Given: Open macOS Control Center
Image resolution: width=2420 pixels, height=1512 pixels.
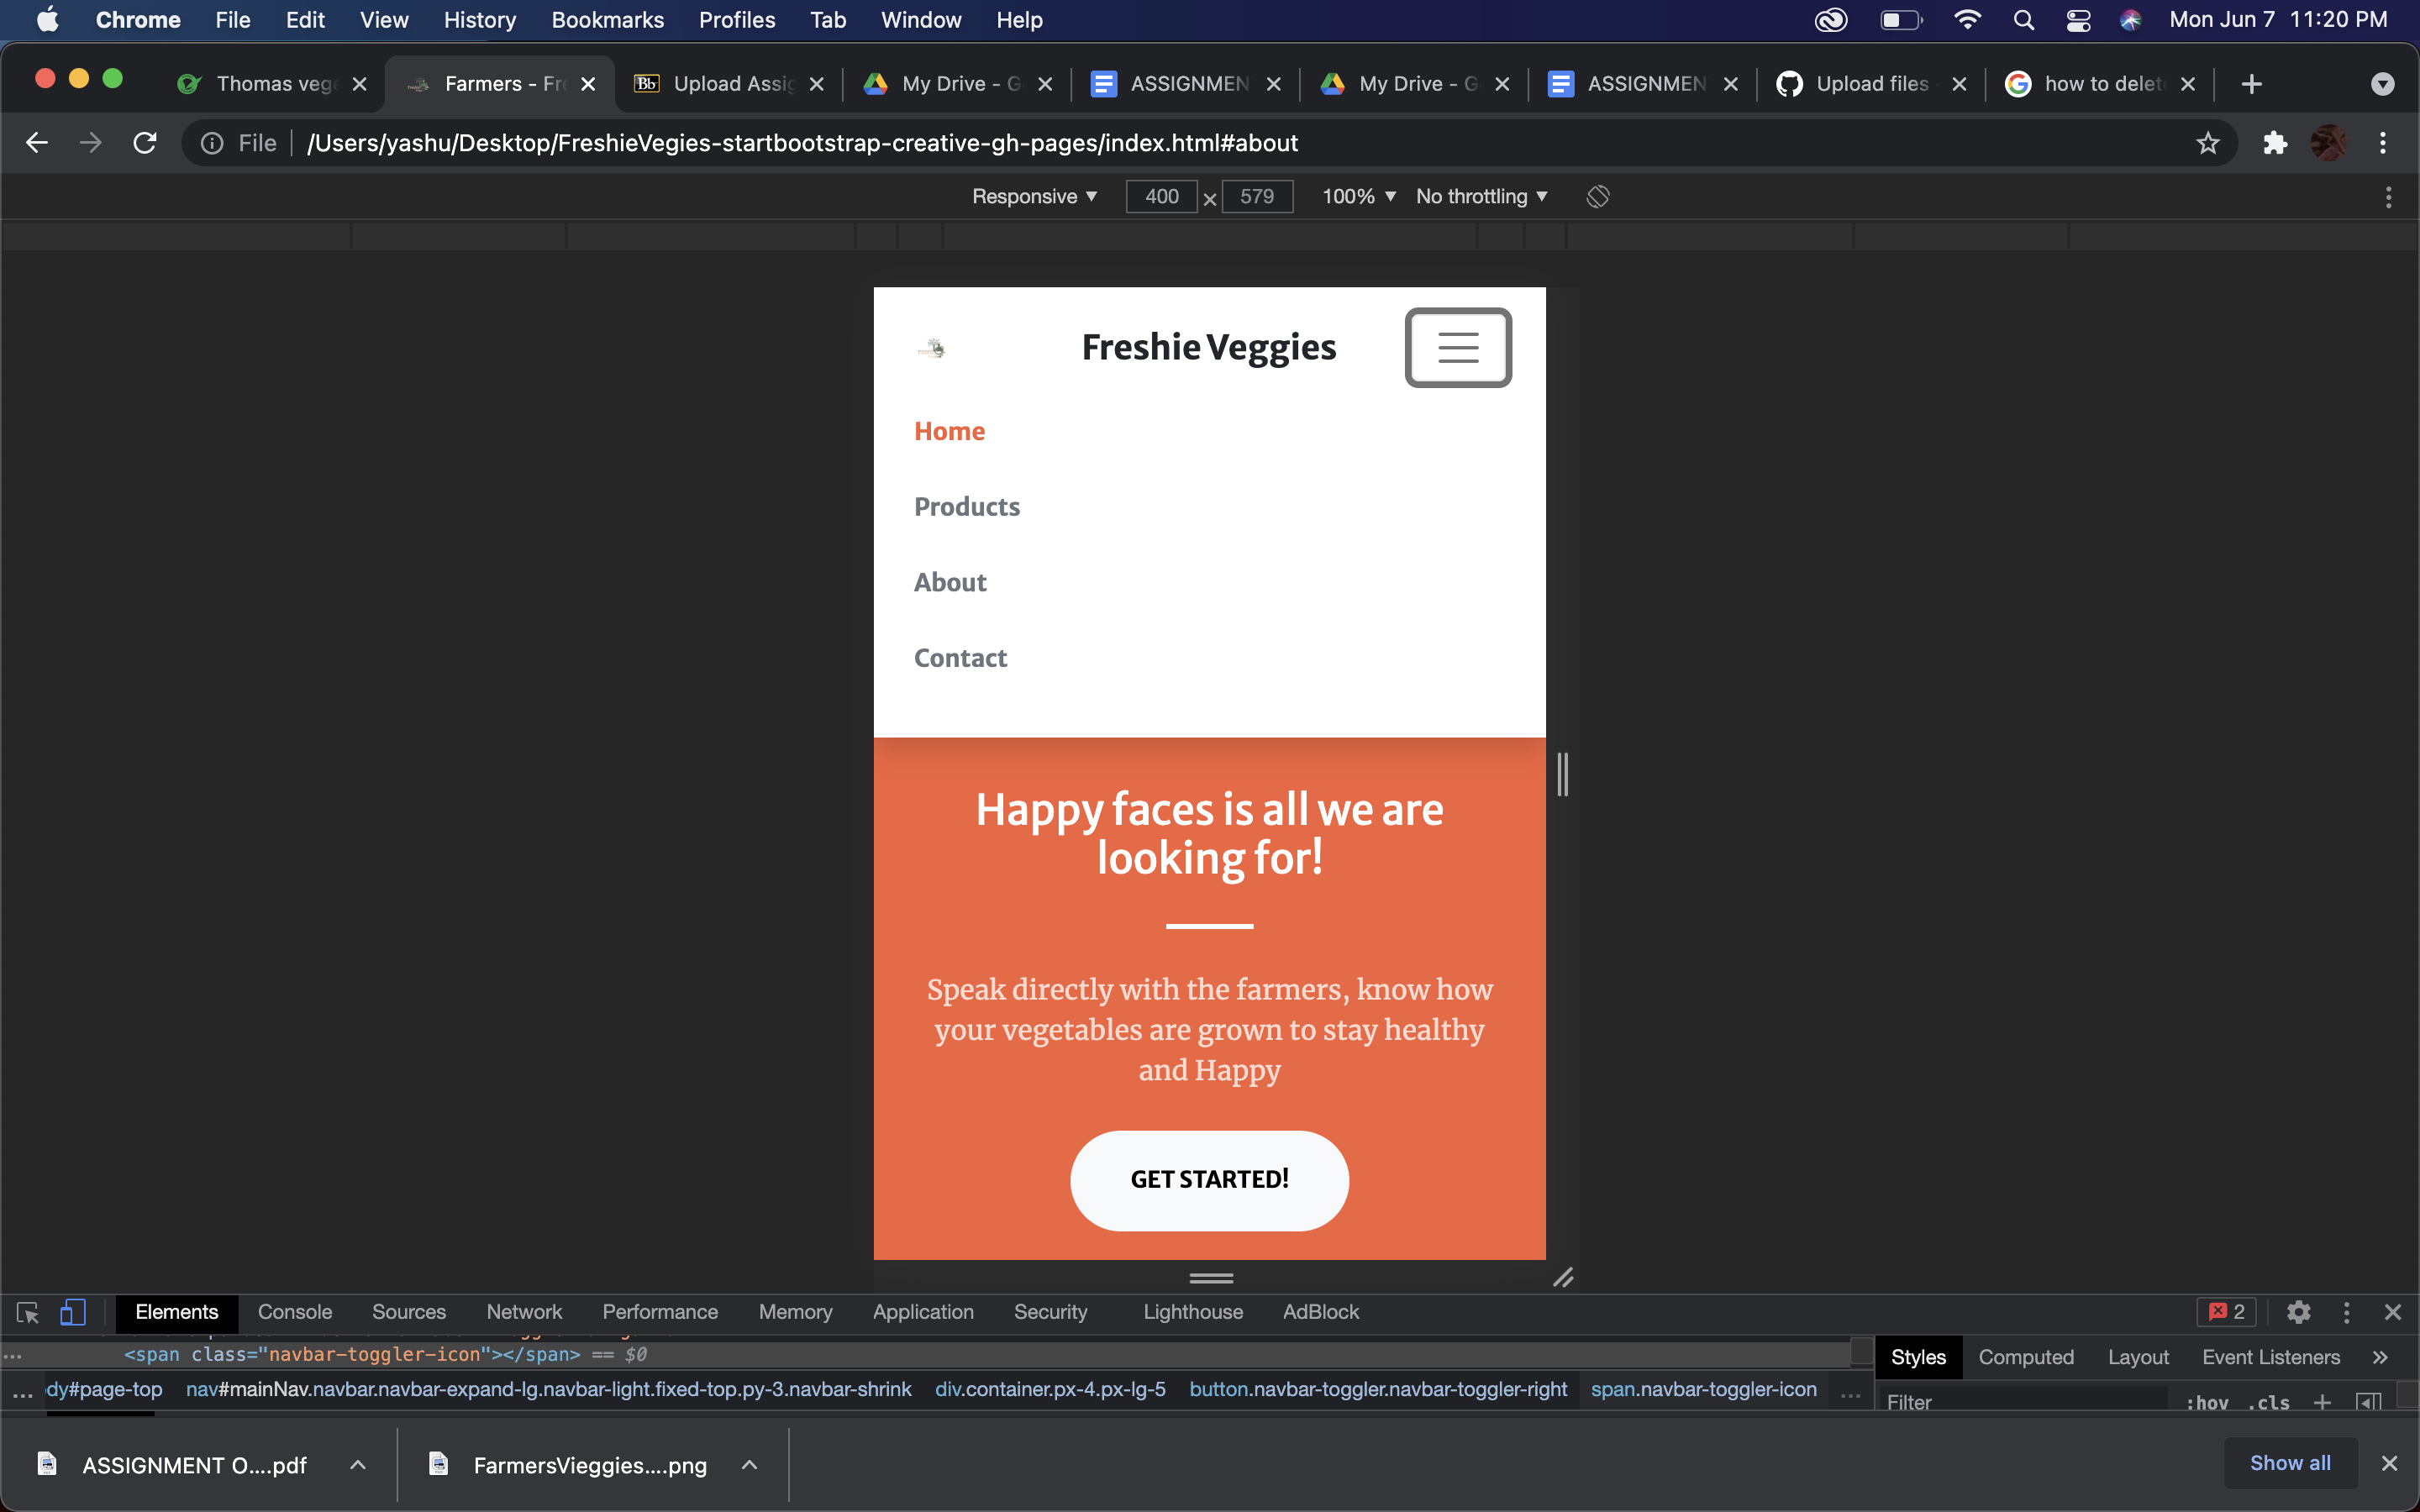Looking at the screenshot, I should tap(2078, 20).
